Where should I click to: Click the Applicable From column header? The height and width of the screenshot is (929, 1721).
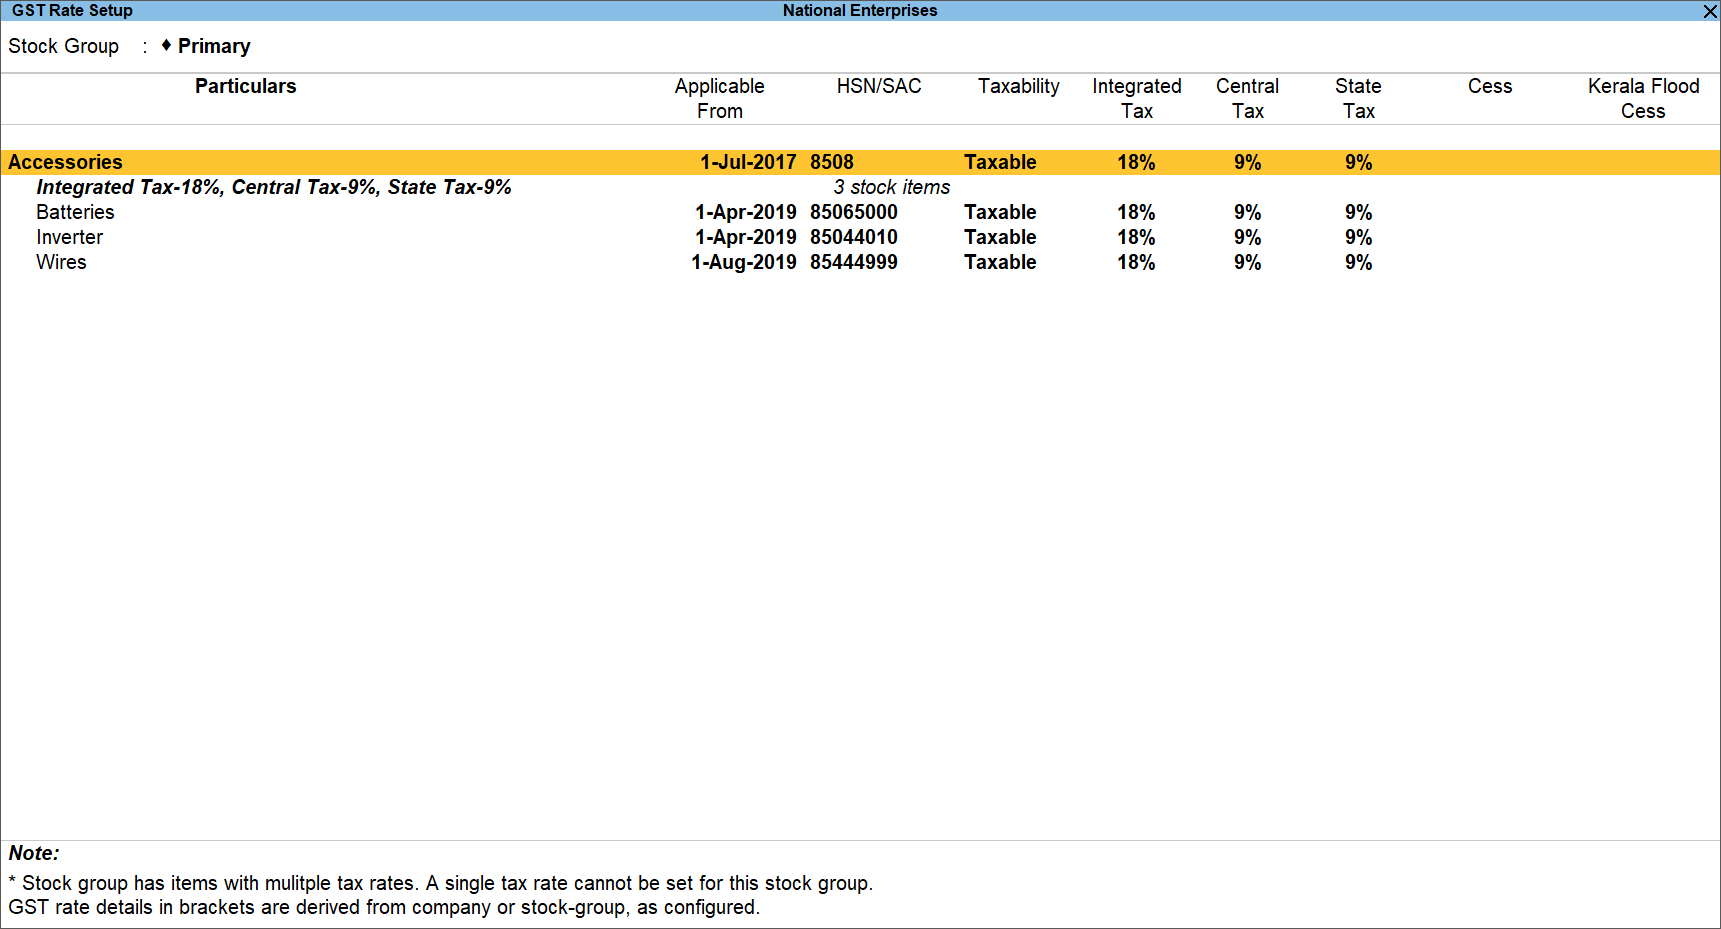pos(719,98)
